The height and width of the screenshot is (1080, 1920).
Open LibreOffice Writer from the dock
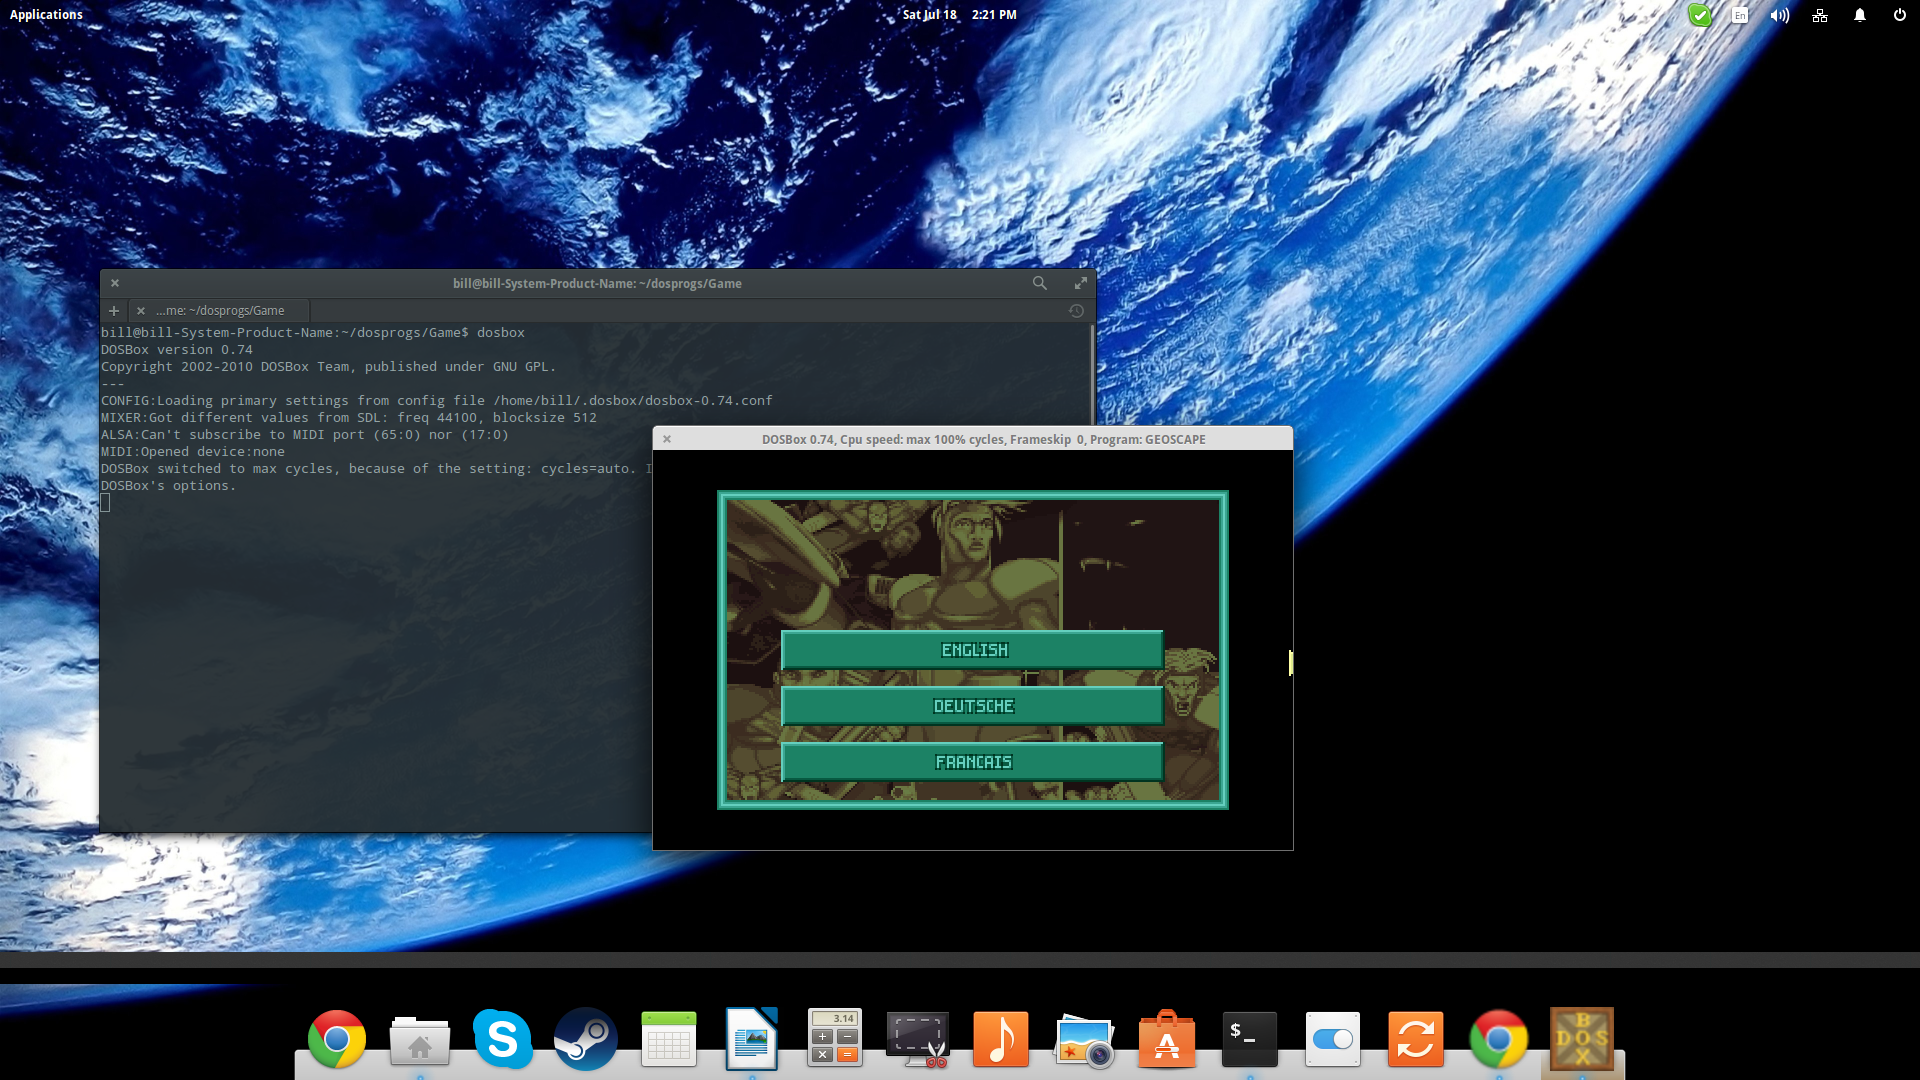click(x=752, y=1040)
